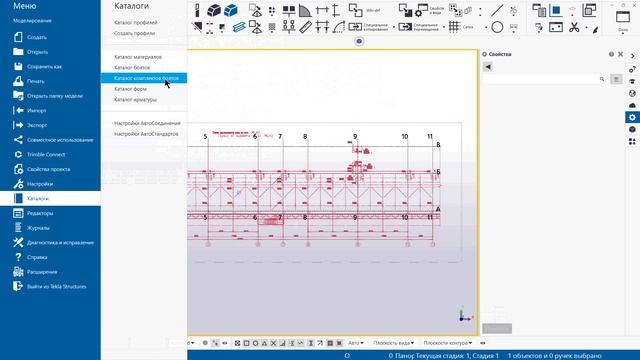Screen dimensions: 640x360
Task: Click the blue square view icon
Action: coord(556,10)
